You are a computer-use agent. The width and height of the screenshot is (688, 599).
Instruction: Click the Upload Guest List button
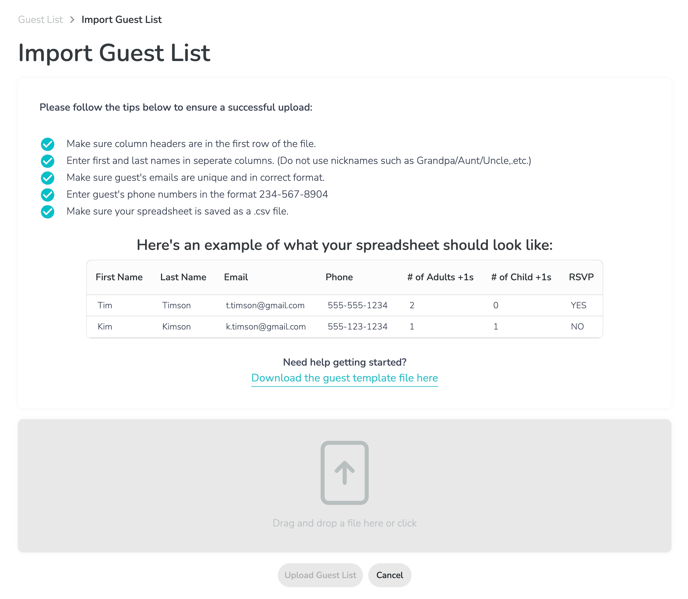320,575
